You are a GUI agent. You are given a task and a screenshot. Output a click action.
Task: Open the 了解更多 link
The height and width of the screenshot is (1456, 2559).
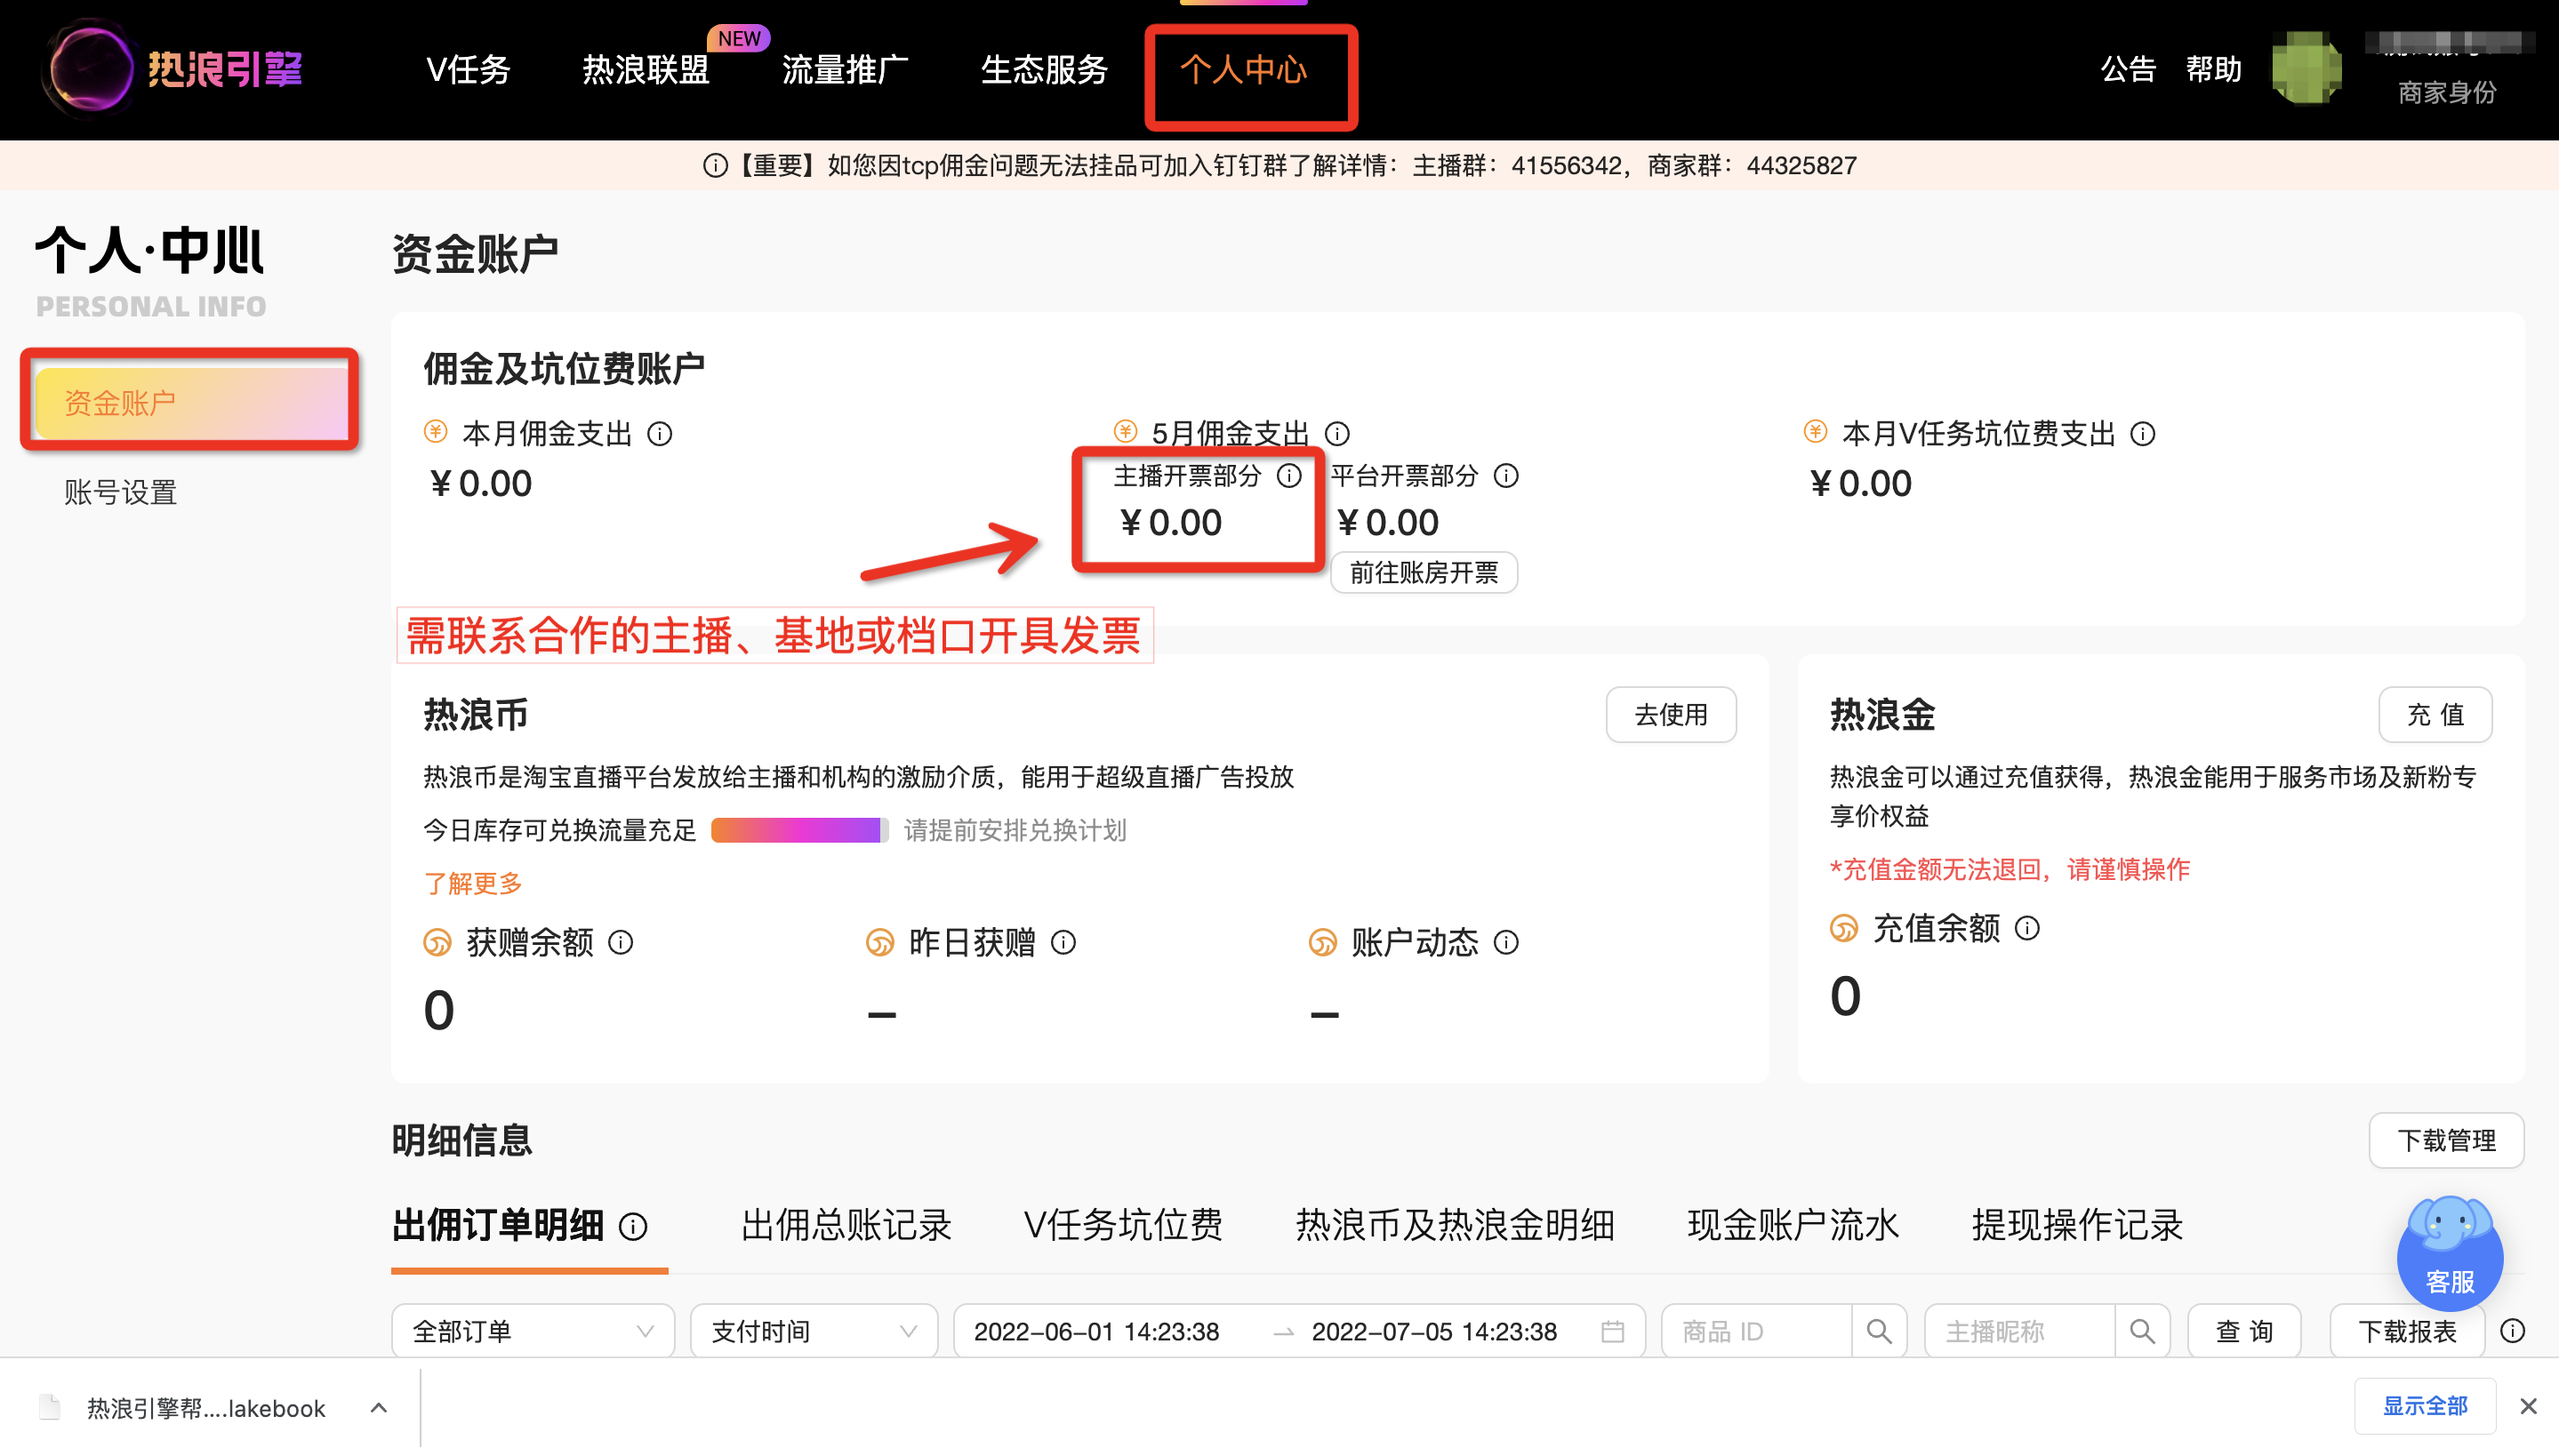[473, 883]
